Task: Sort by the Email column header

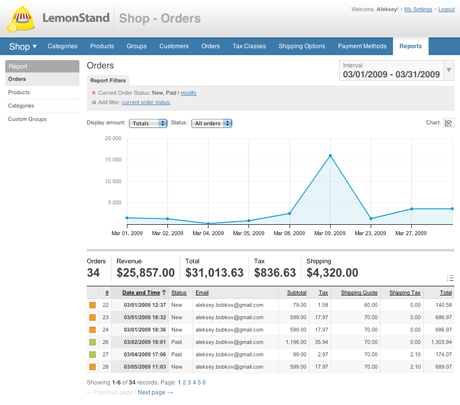Action: pos(202,293)
